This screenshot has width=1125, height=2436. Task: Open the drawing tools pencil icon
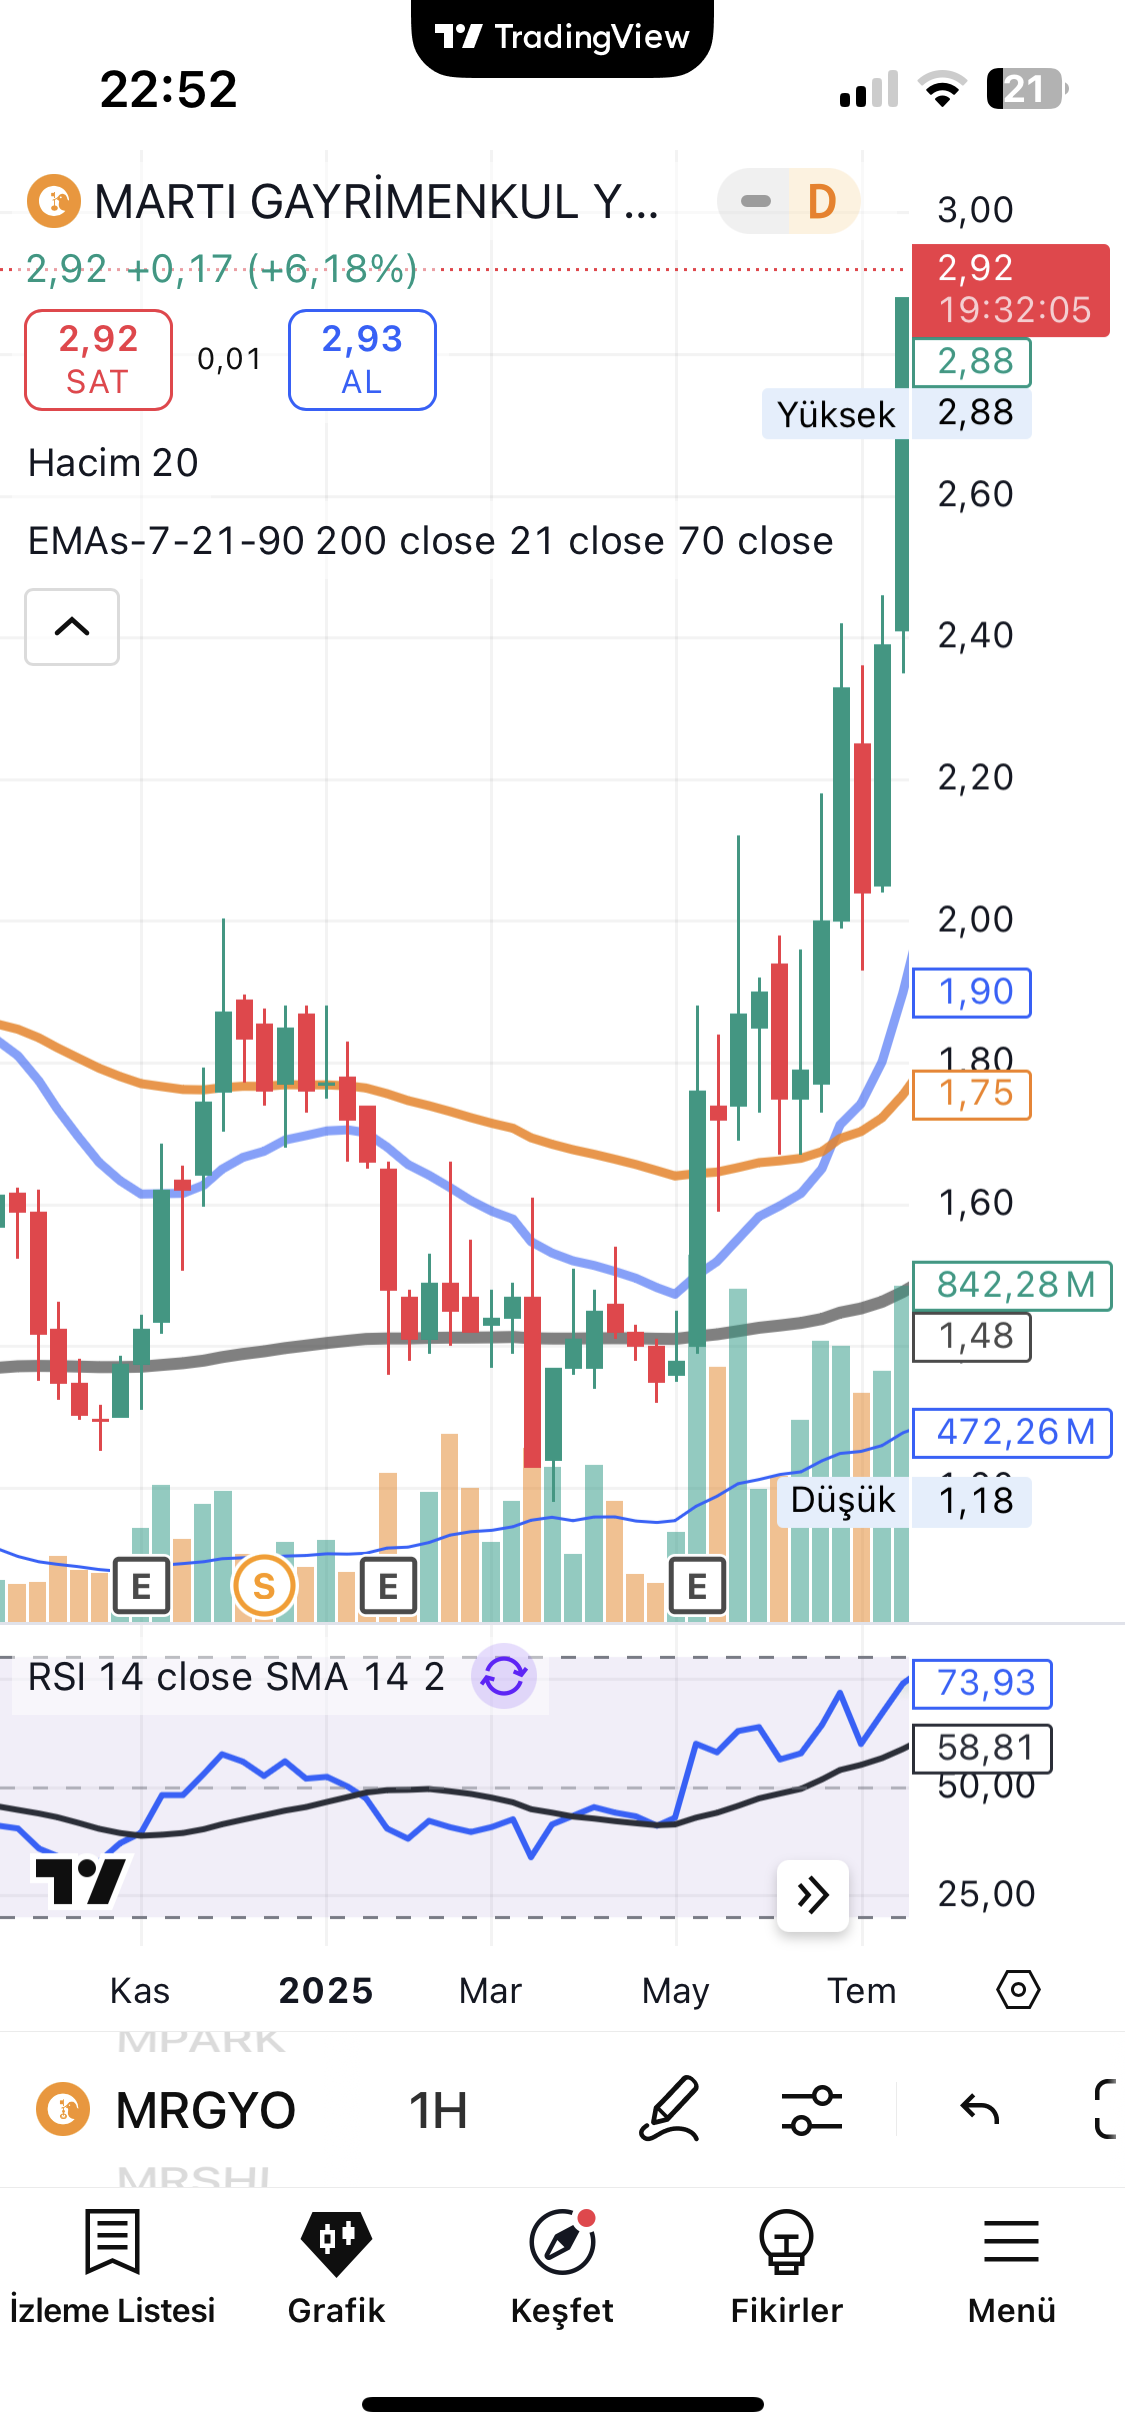pyautogui.click(x=669, y=2108)
